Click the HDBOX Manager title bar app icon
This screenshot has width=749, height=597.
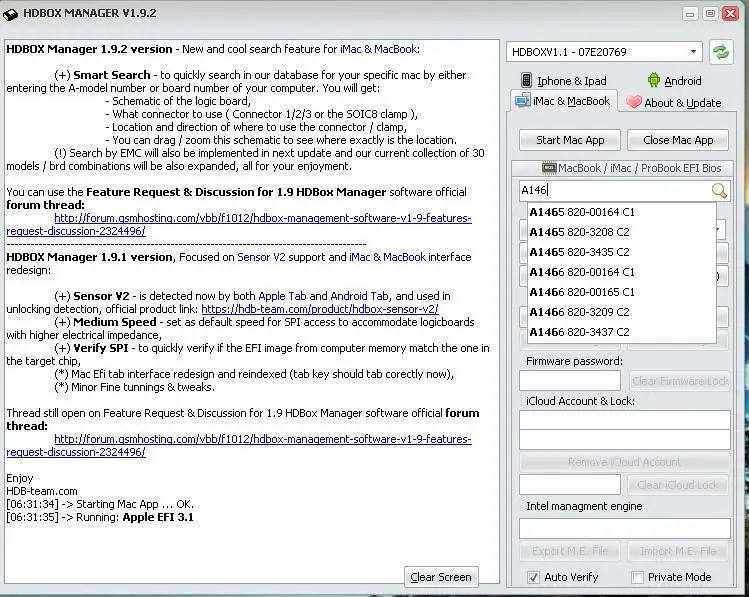click(x=11, y=14)
